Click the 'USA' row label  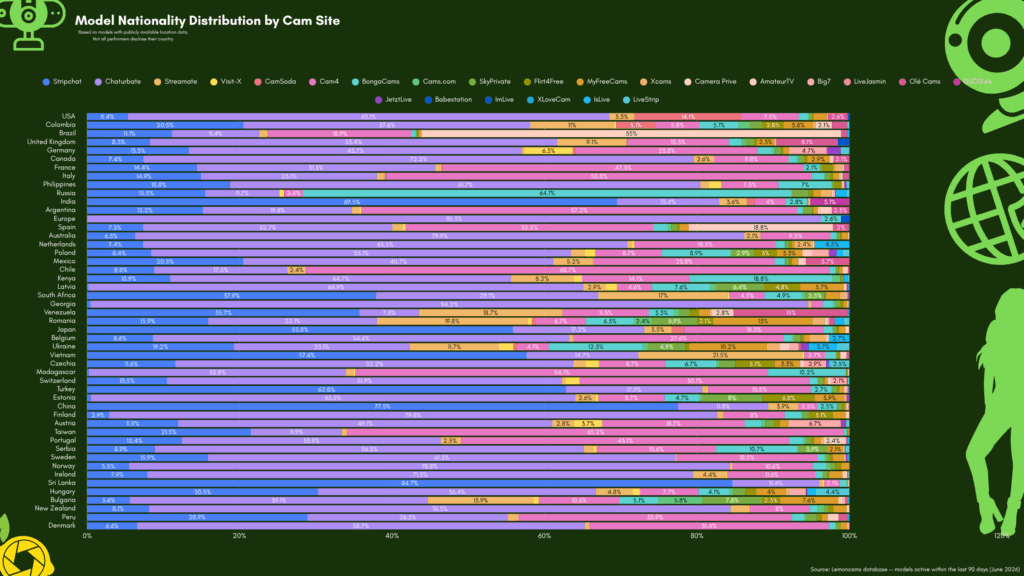pyautogui.click(x=68, y=116)
